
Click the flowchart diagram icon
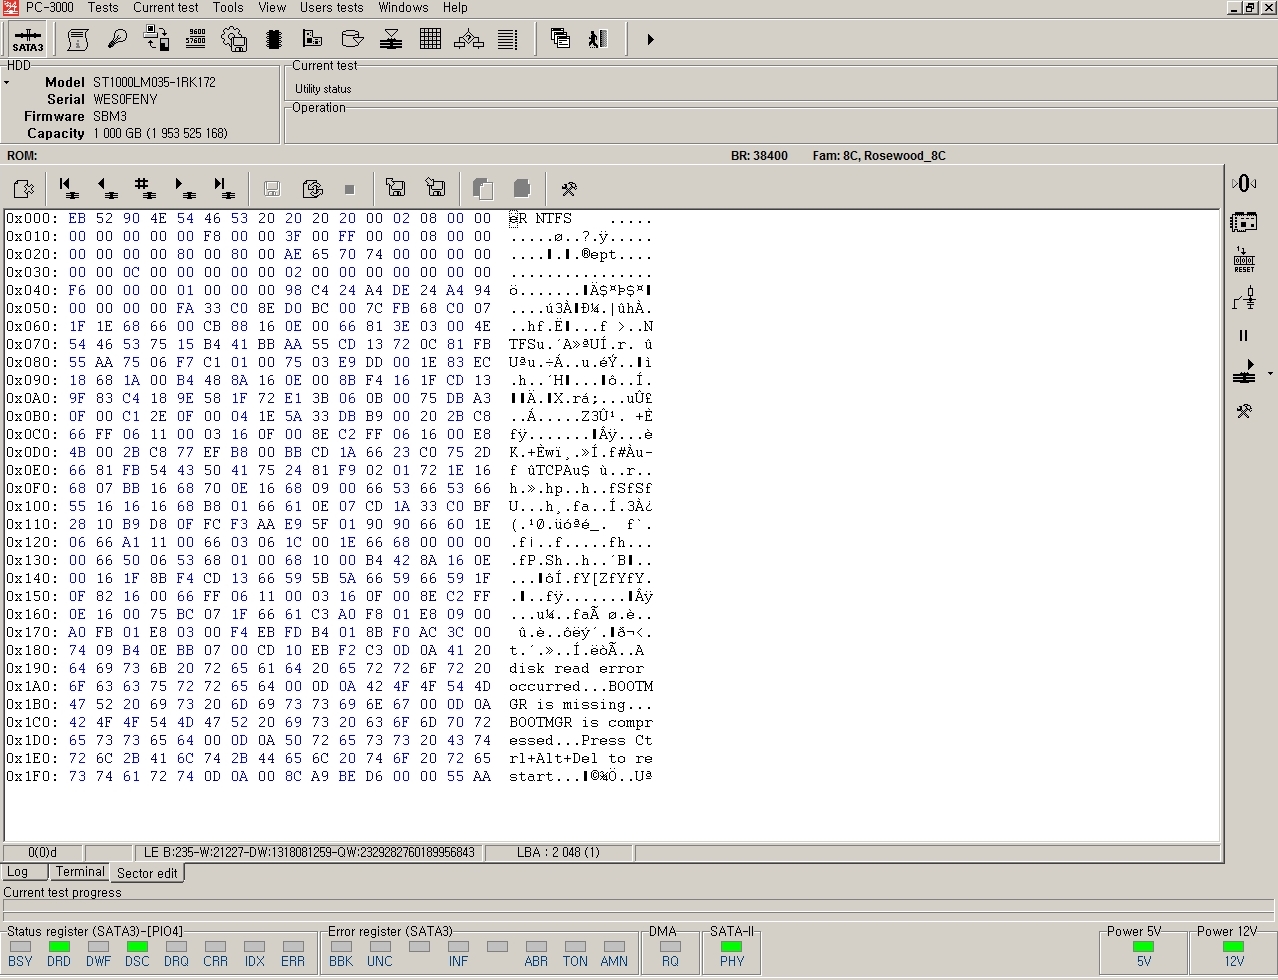pos(469,39)
